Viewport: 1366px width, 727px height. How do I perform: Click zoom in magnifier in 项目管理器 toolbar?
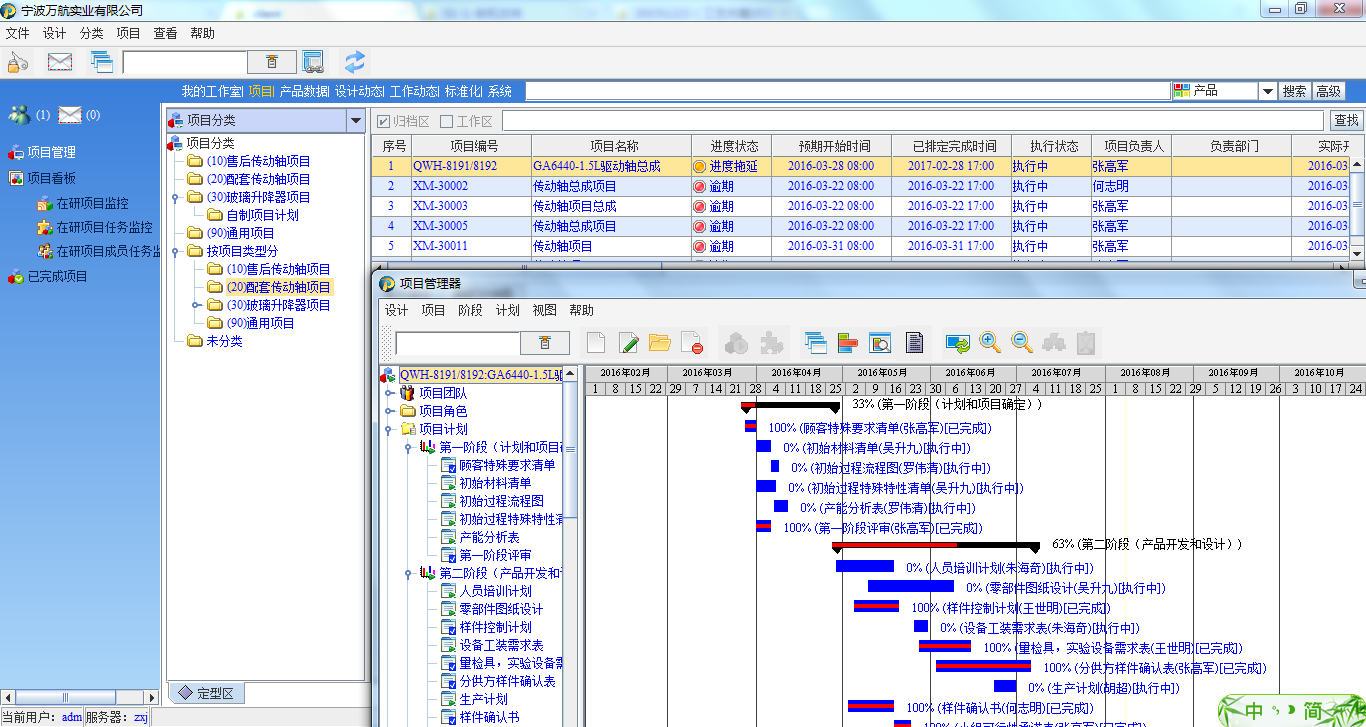990,343
